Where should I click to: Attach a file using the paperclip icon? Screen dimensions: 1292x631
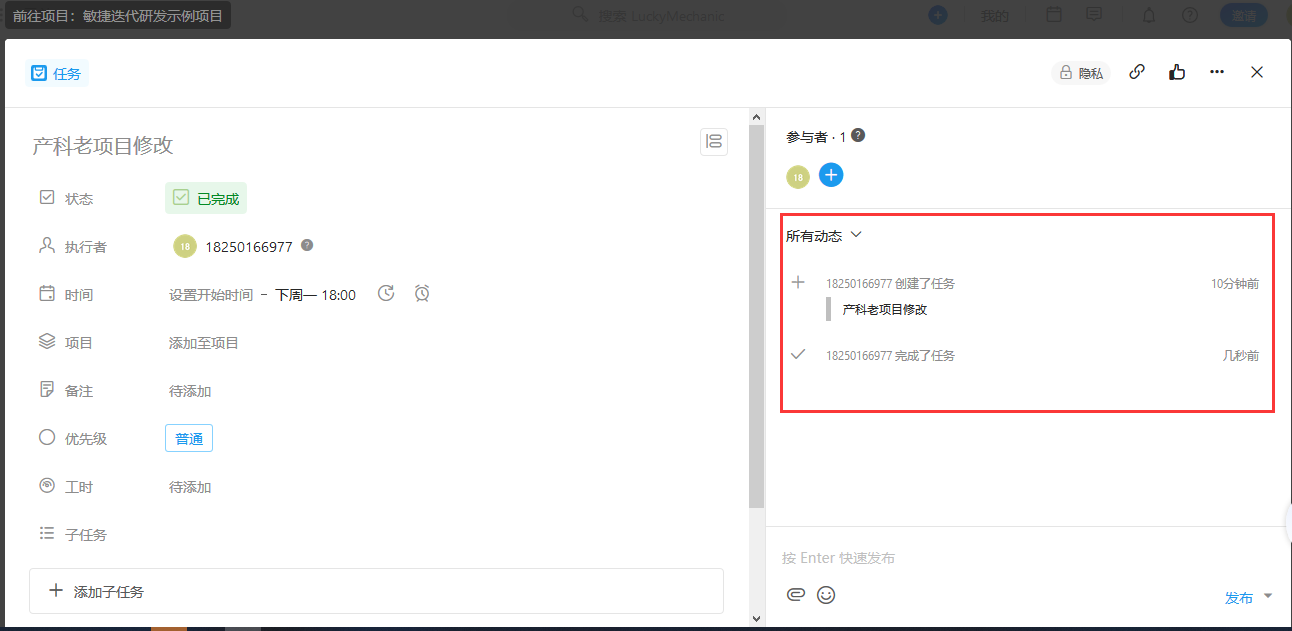[796, 594]
